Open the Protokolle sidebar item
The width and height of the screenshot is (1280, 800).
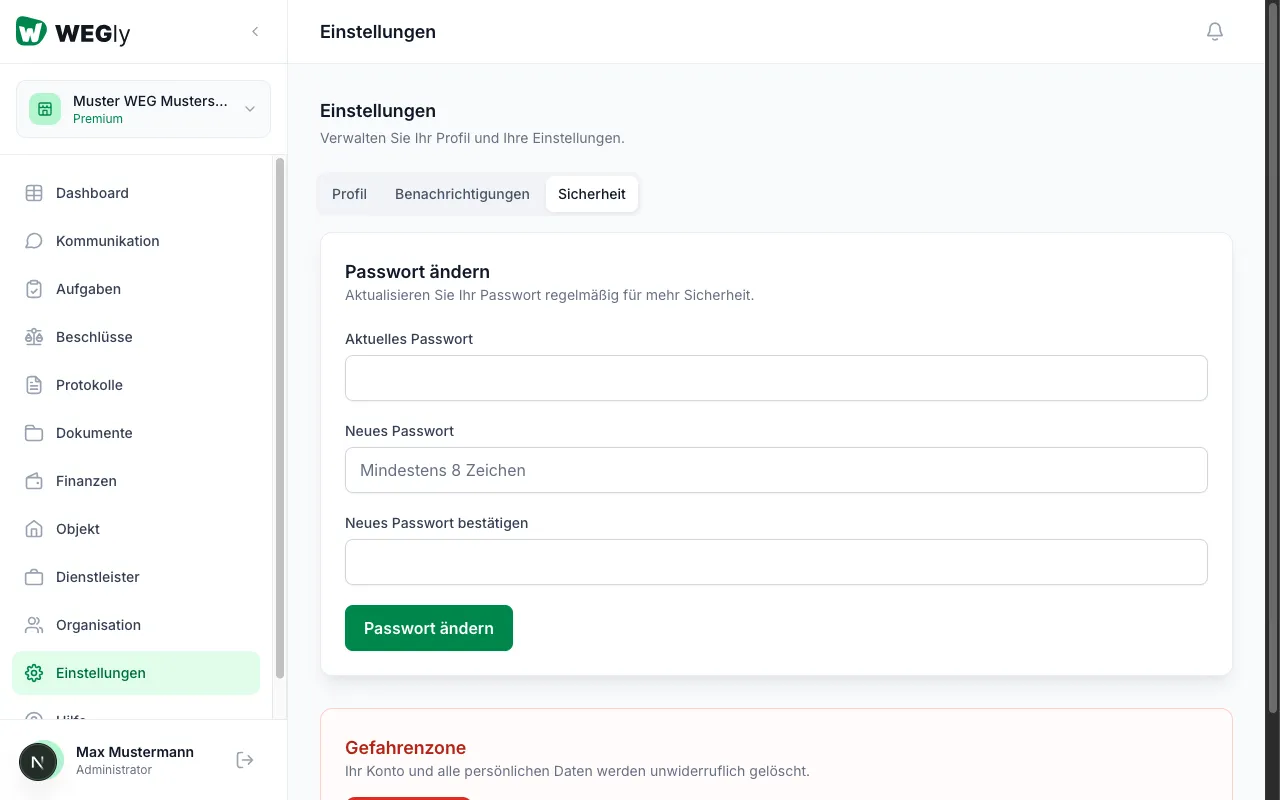[89, 385]
